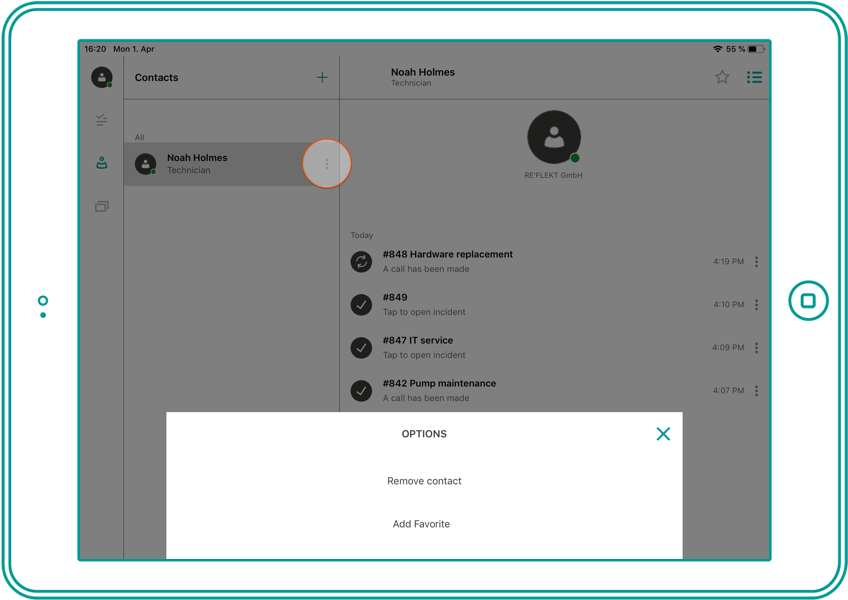This screenshot has height=600, width=848.
Task: Toggle the favorite star for Noah Holmes
Action: pos(722,77)
